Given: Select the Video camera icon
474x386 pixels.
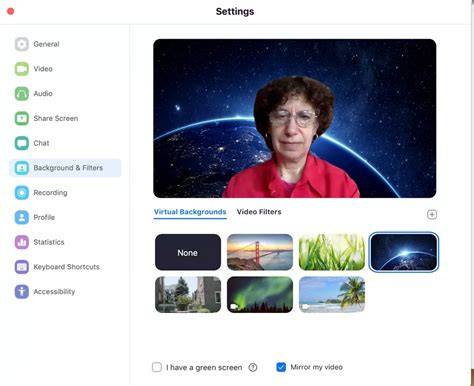Looking at the screenshot, I should click(x=22, y=69).
